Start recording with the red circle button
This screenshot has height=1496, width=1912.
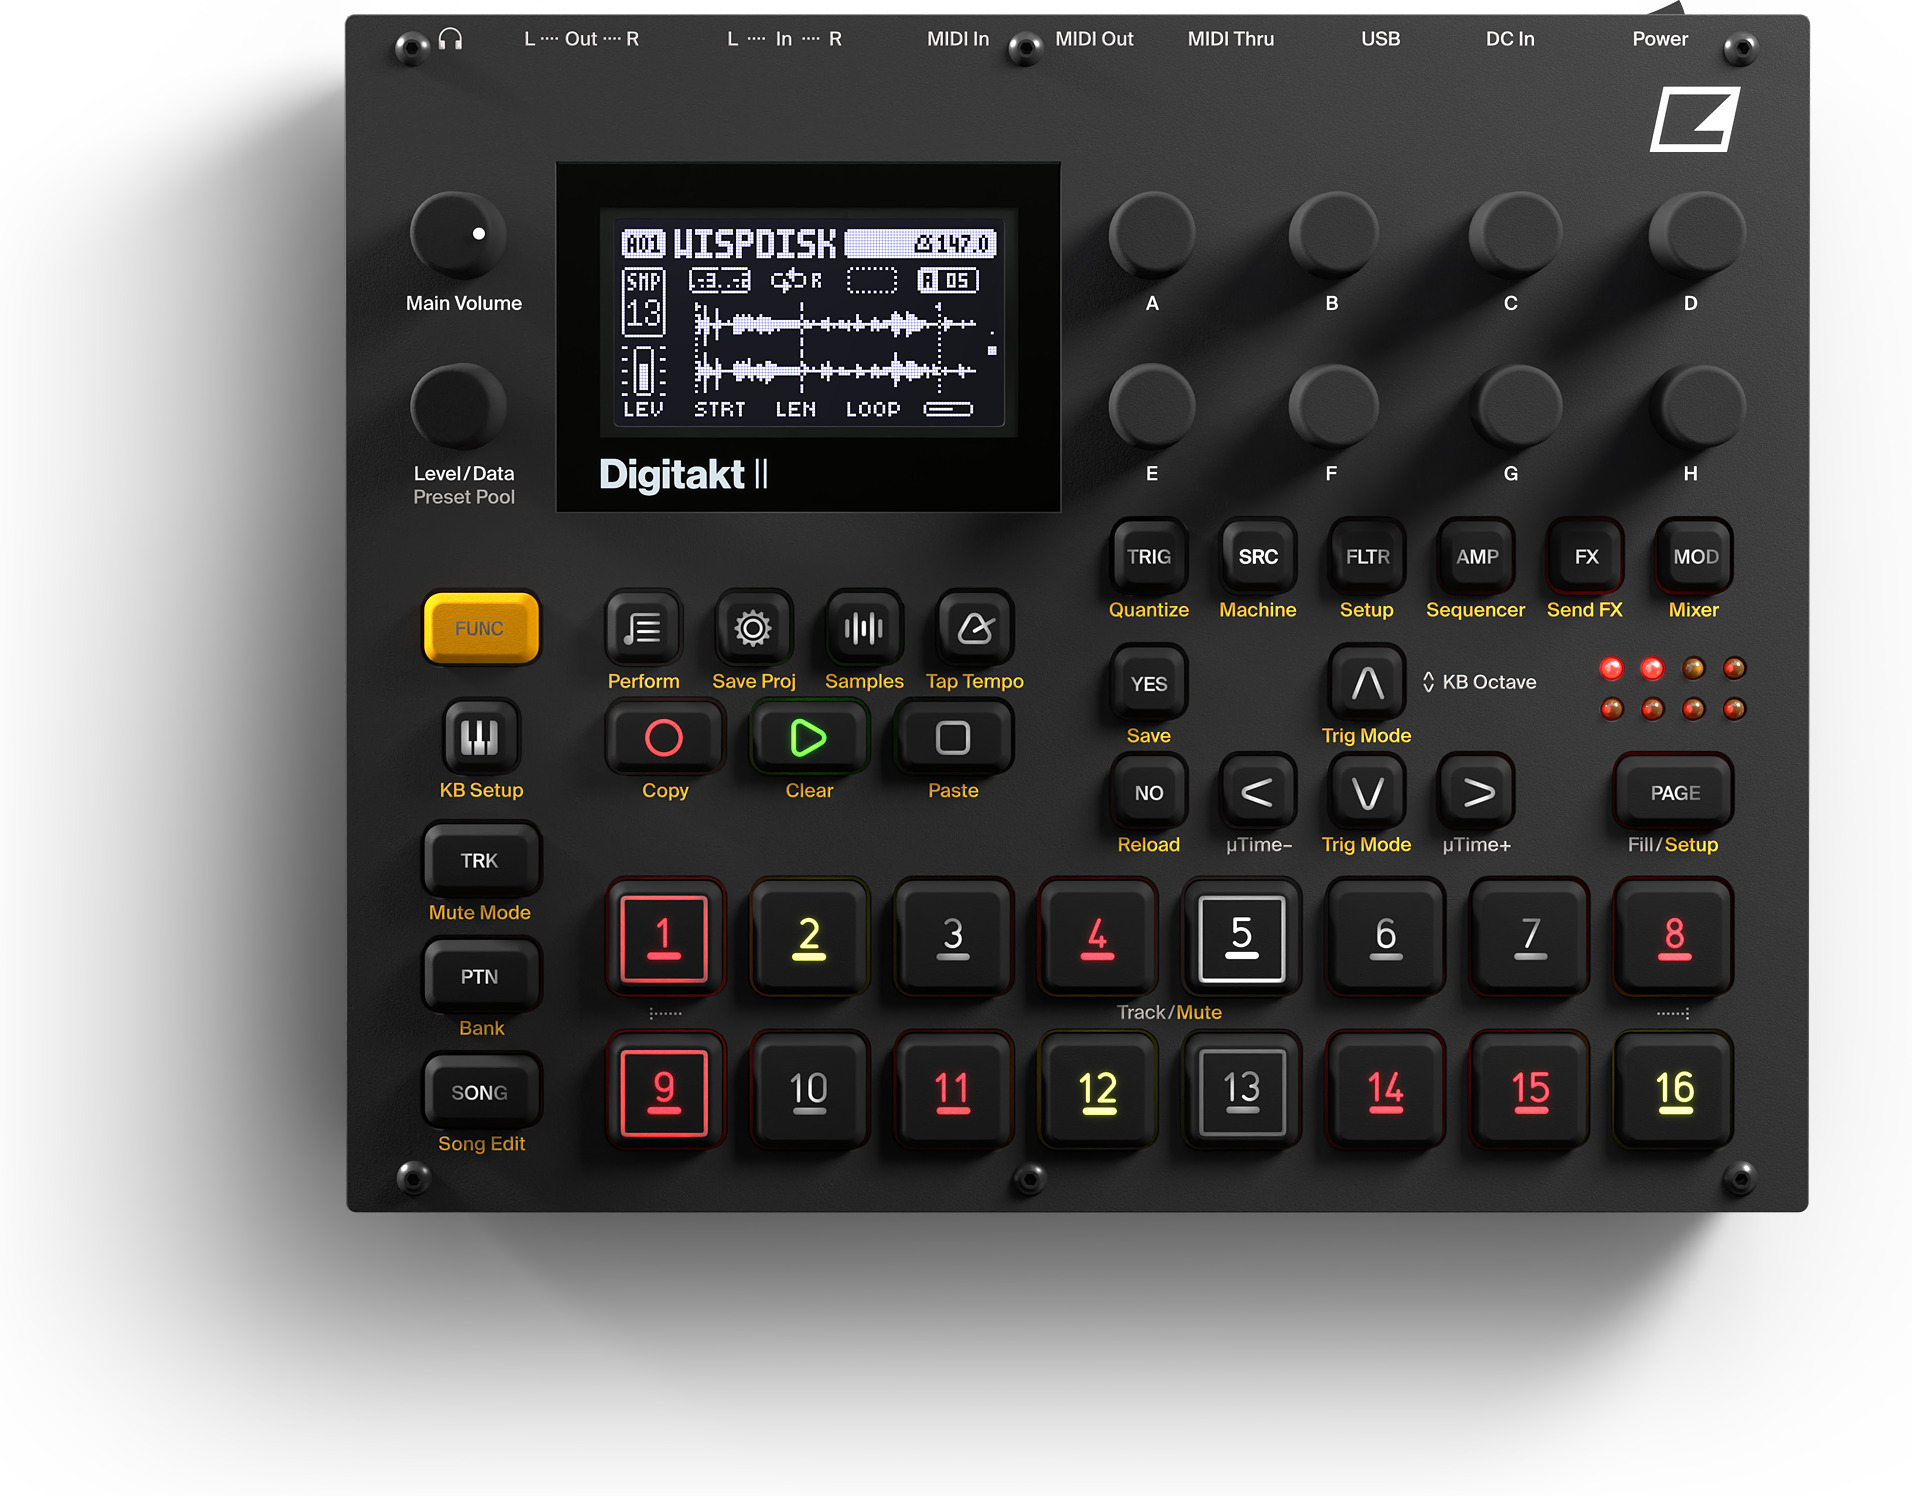coord(664,738)
